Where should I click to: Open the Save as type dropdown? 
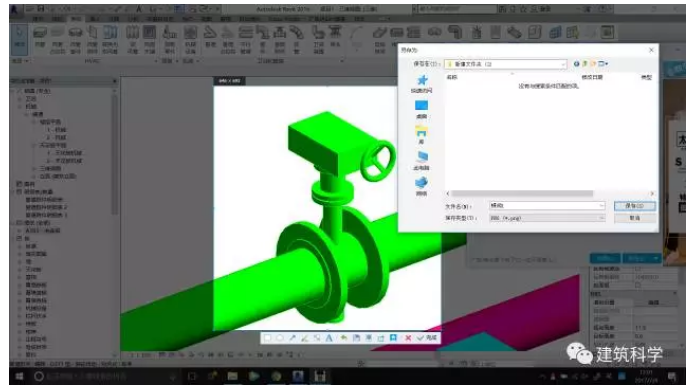point(547,218)
